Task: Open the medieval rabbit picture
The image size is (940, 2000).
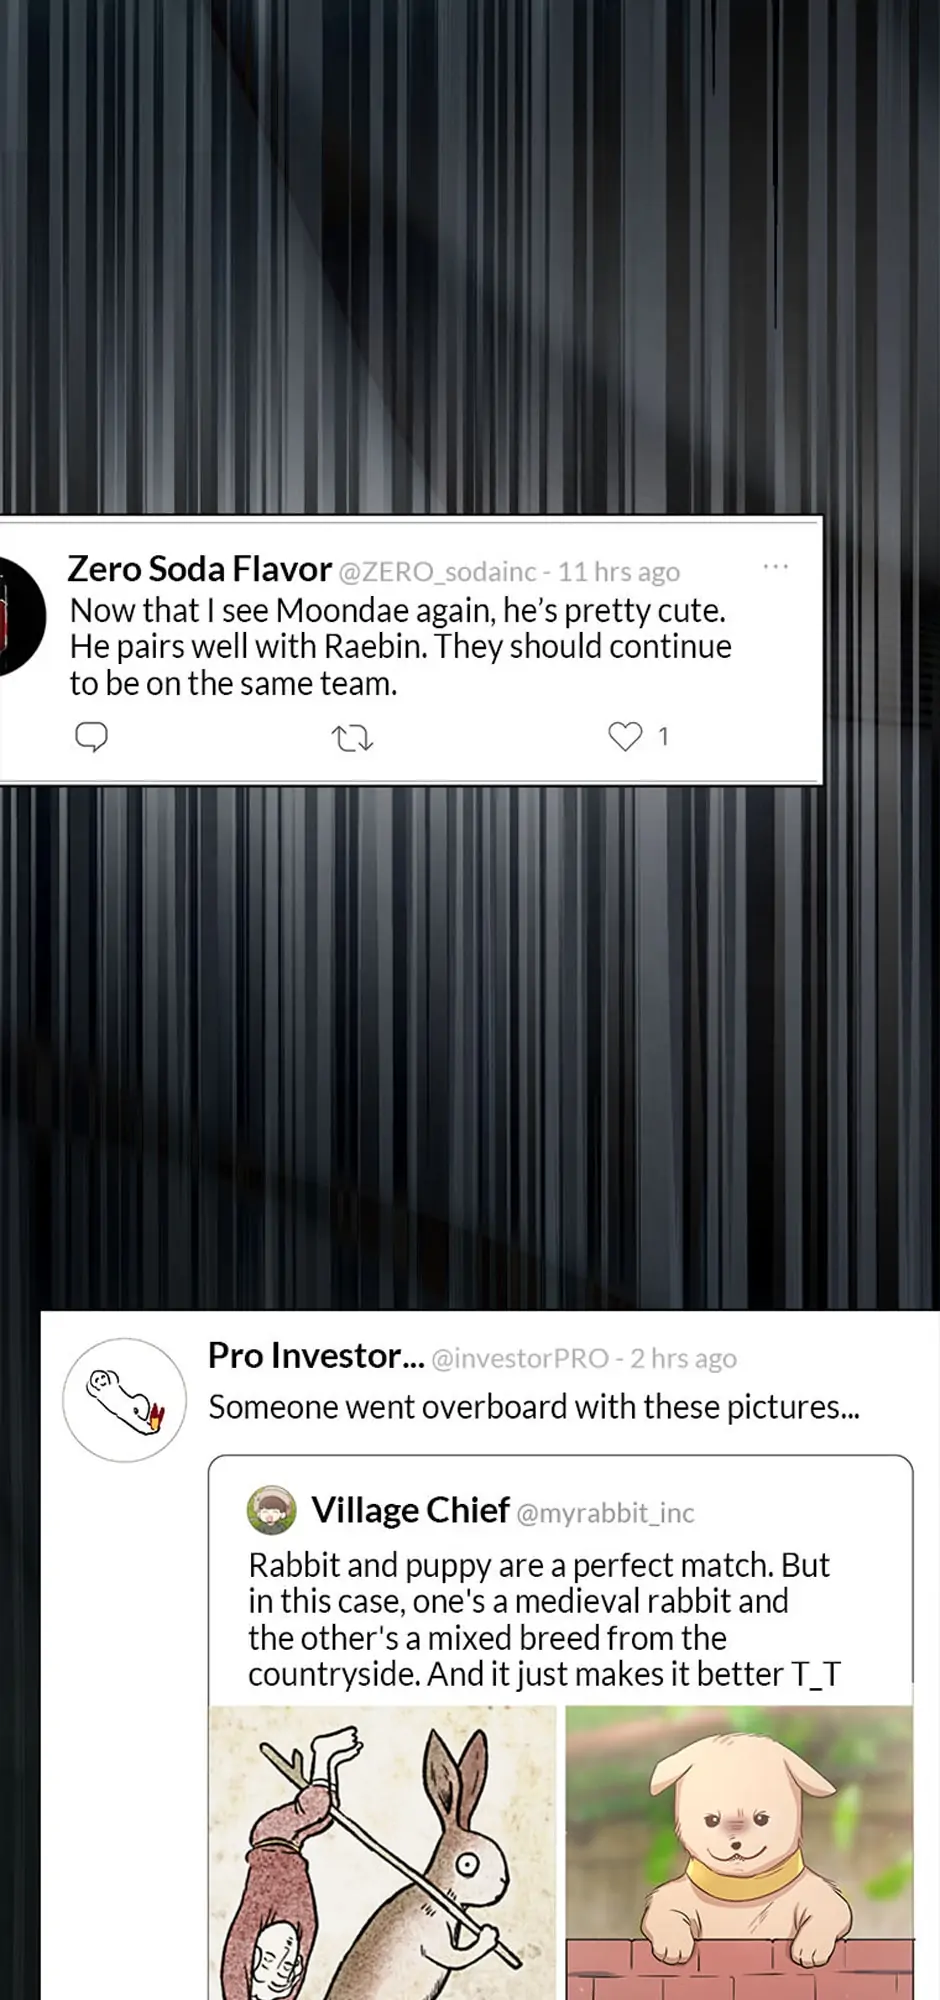Action: coord(382,1852)
